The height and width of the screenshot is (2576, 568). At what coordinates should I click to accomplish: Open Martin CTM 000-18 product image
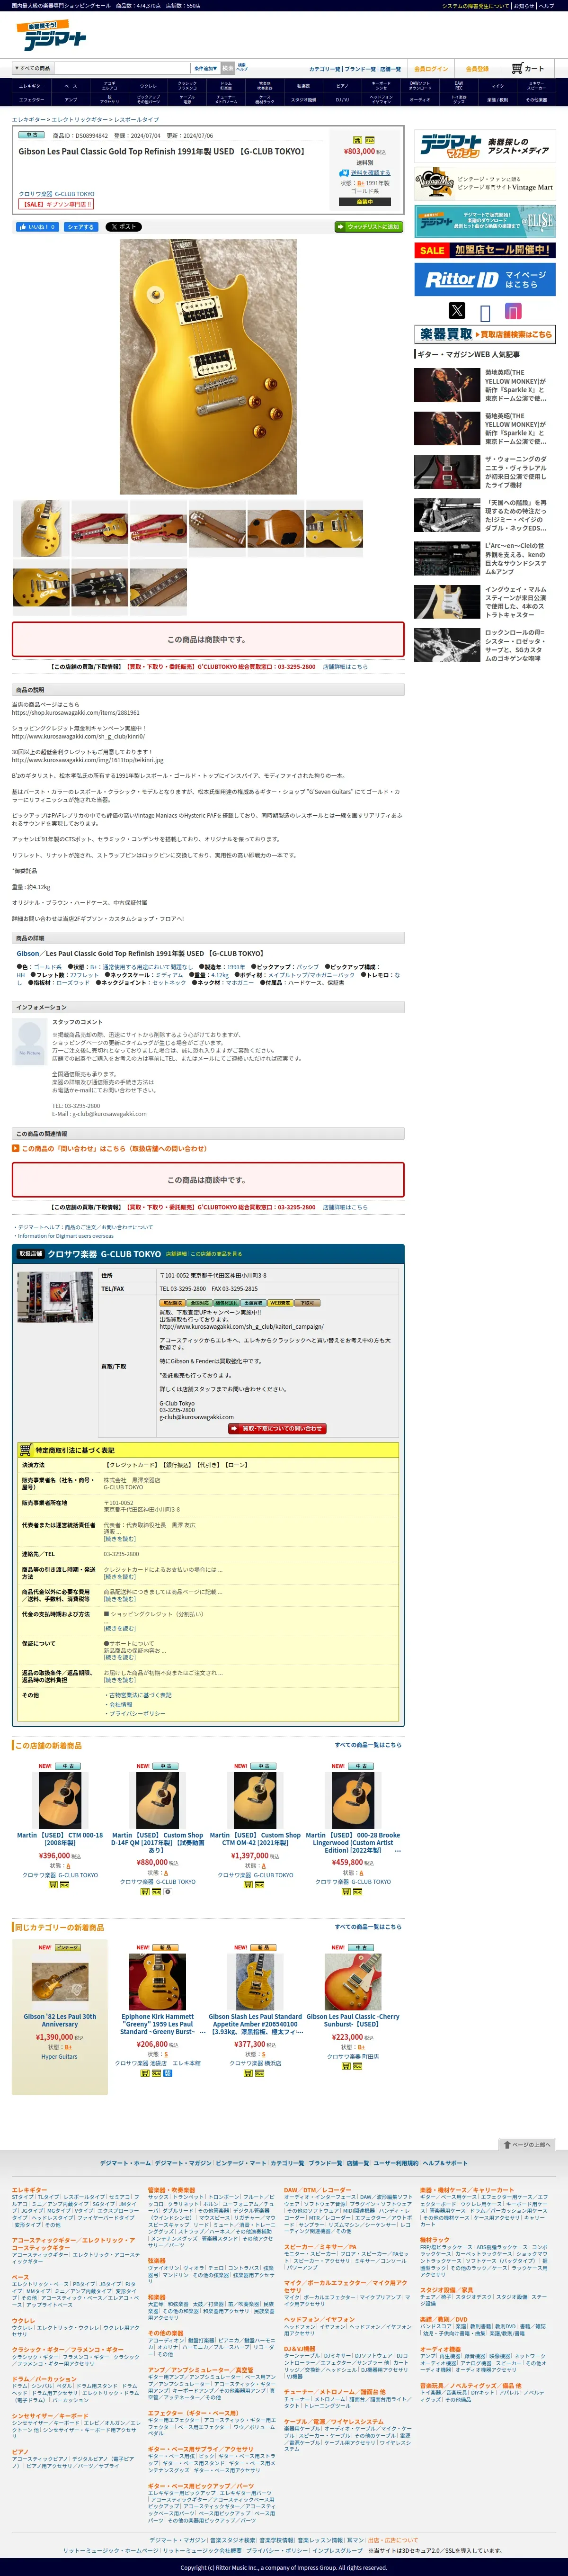click(x=60, y=1800)
